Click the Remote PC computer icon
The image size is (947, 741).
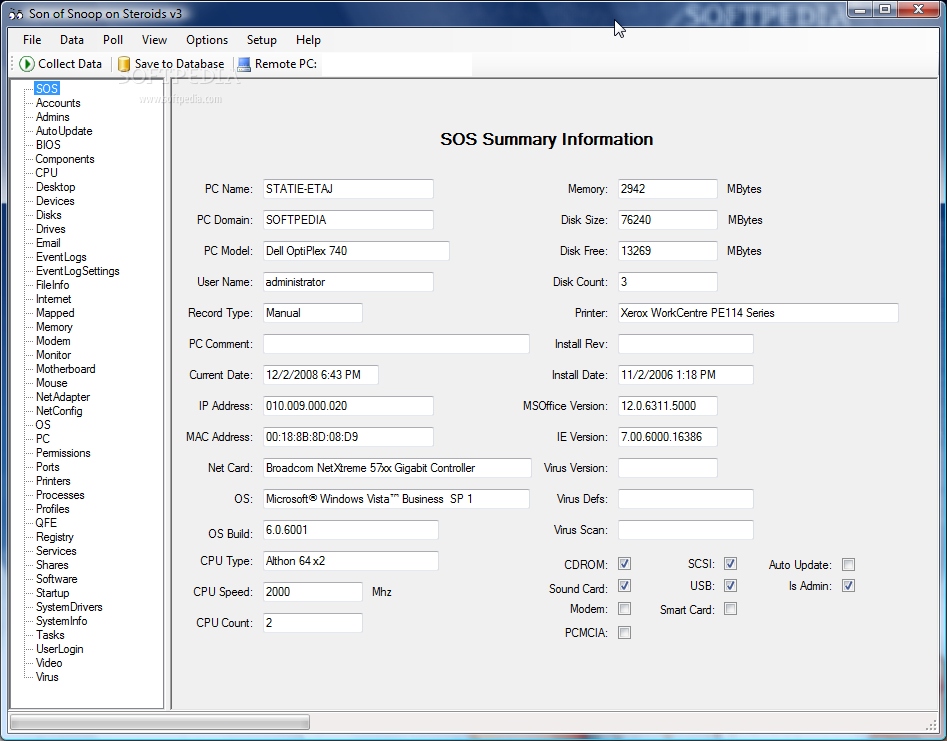coord(244,64)
